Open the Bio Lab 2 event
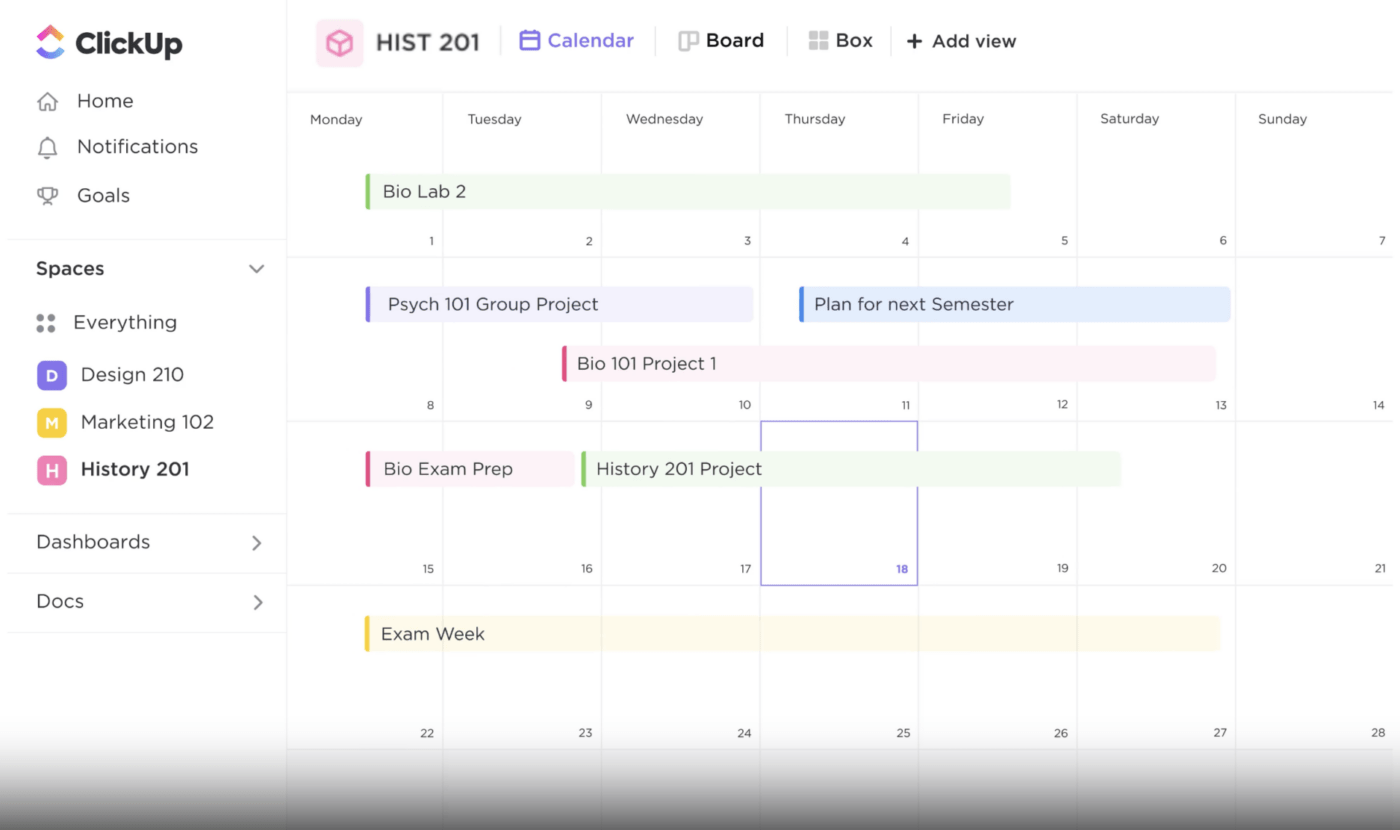This screenshot has width=1400, height=830. 688,192
